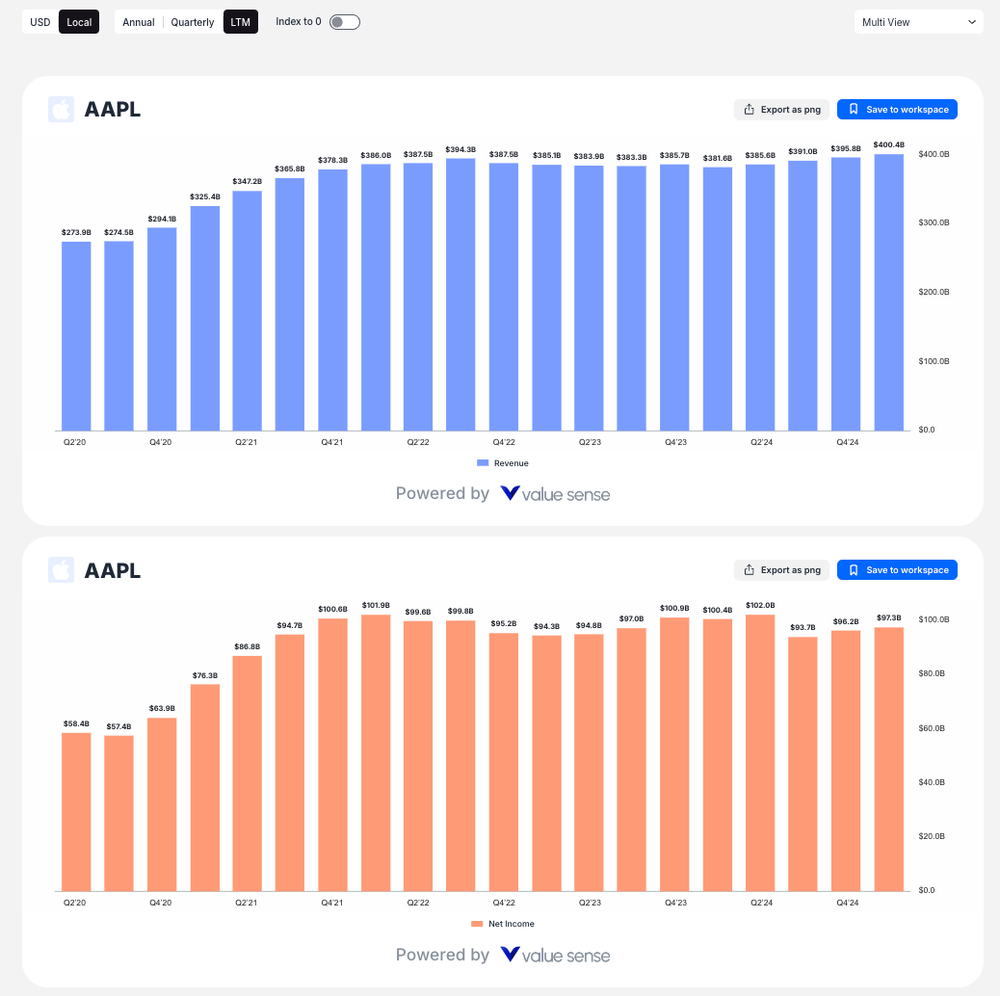The image size is (1000, 996).
Task: Save the Net Income chart to workspace
Action: [897, 570]
